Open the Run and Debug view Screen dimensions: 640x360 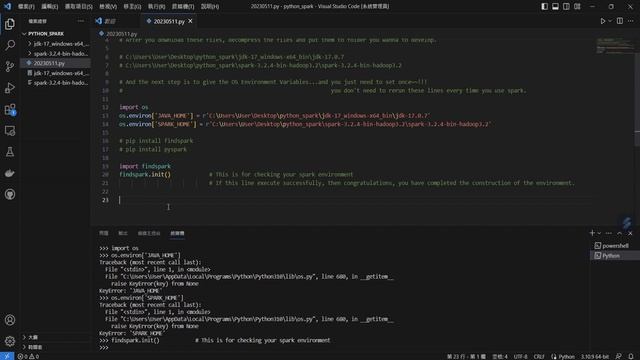[10, 88]
